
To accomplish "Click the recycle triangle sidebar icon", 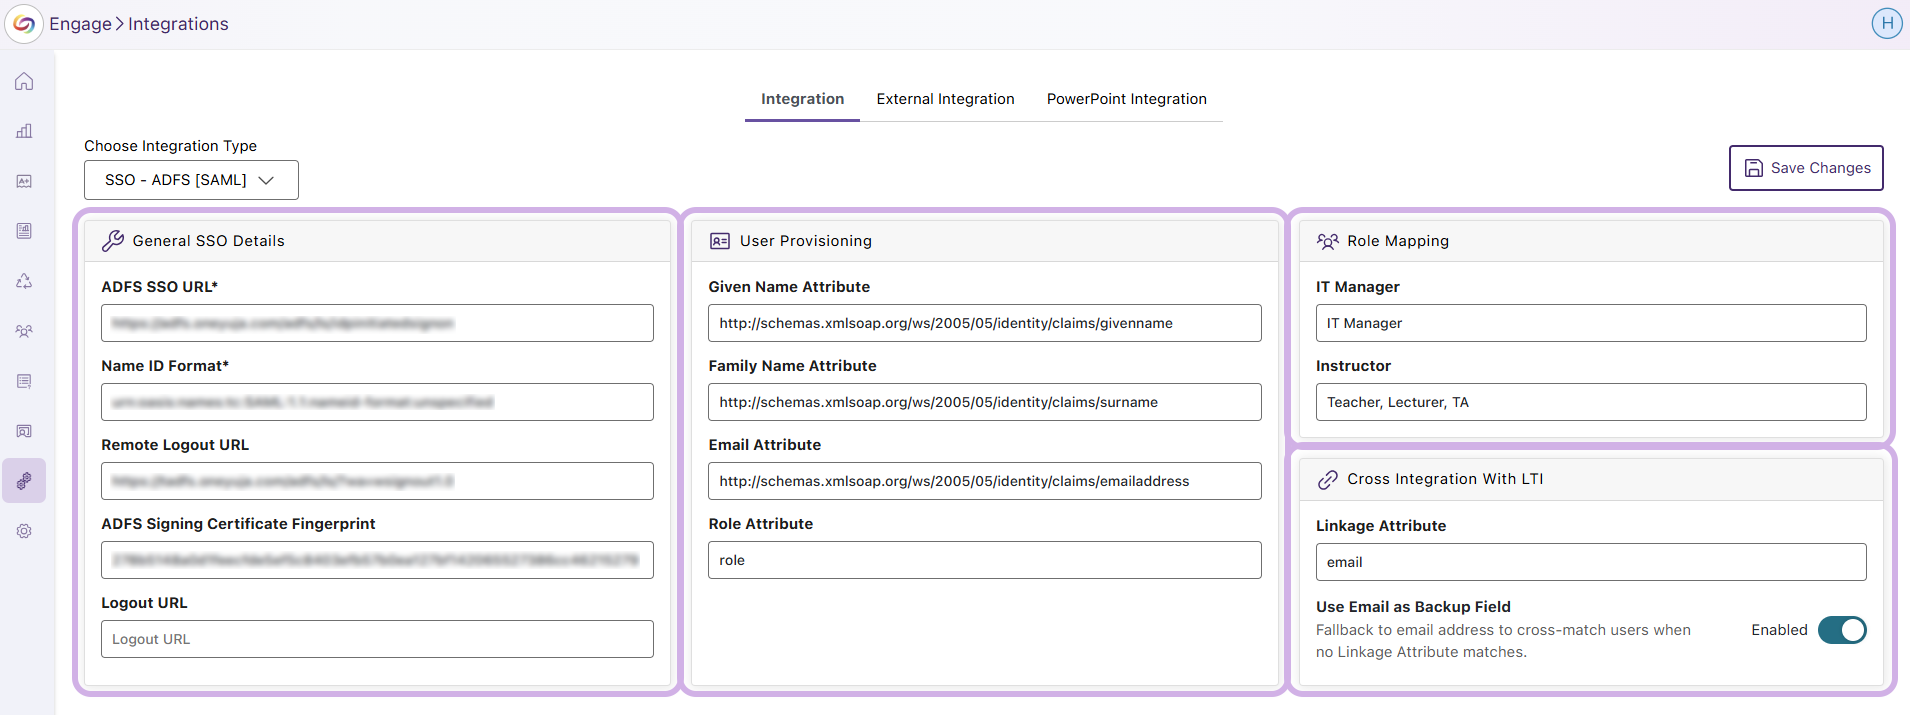I will pos(24,281).
